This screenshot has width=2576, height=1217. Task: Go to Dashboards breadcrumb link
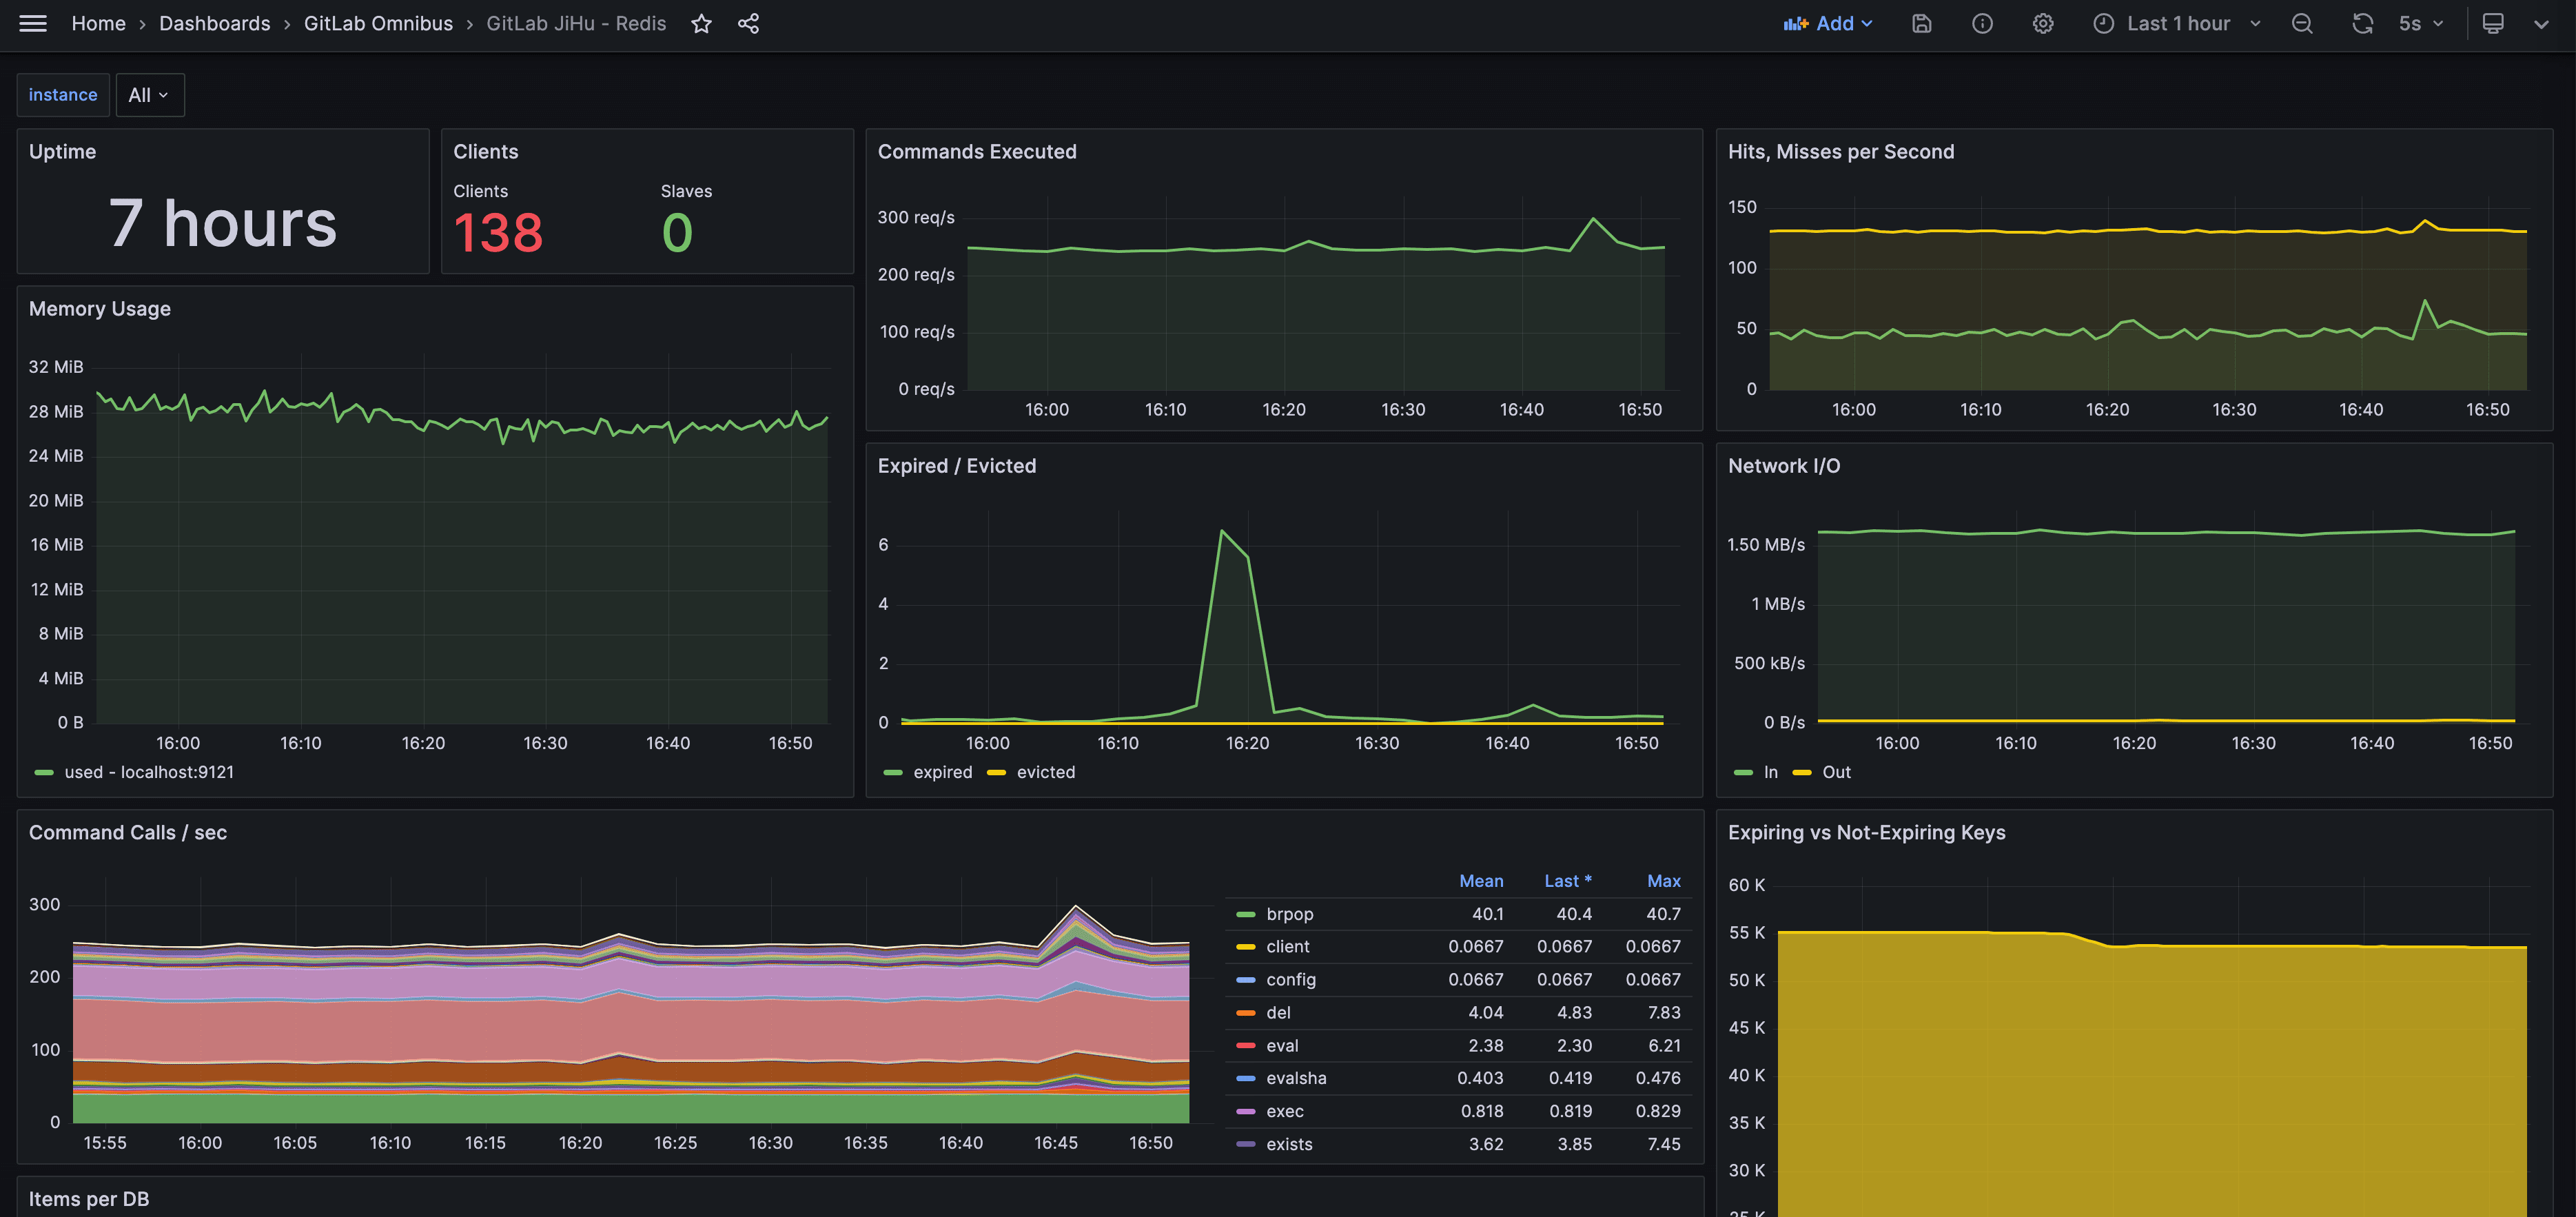(214, 23)
